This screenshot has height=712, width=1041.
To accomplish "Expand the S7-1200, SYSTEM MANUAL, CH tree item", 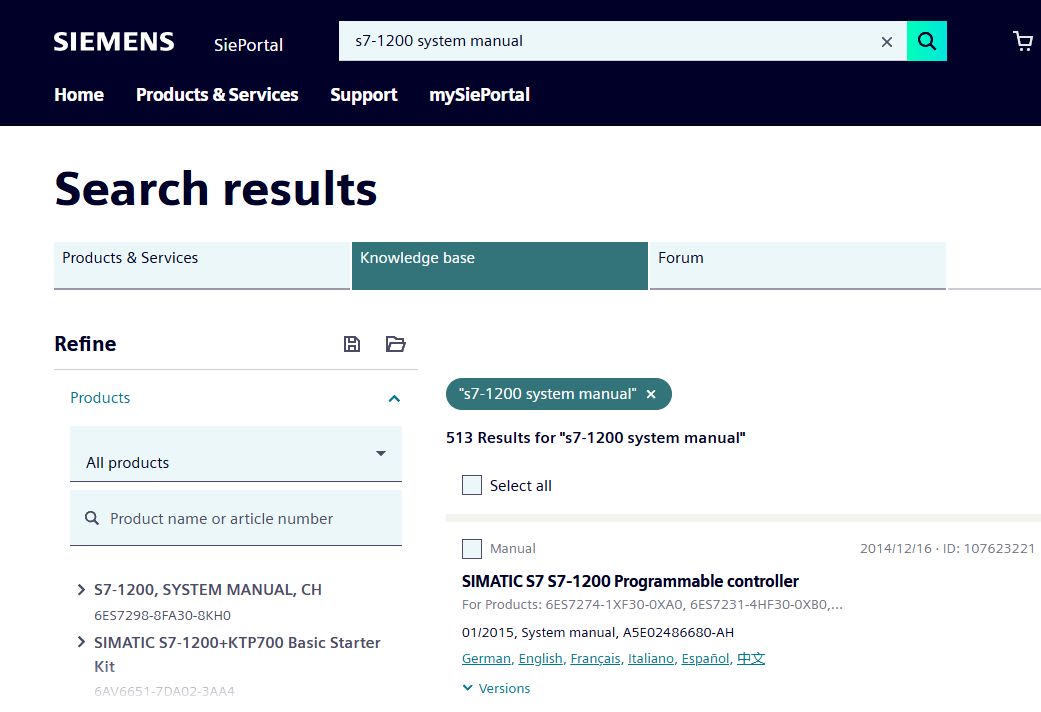I will (x=81, y=589).
